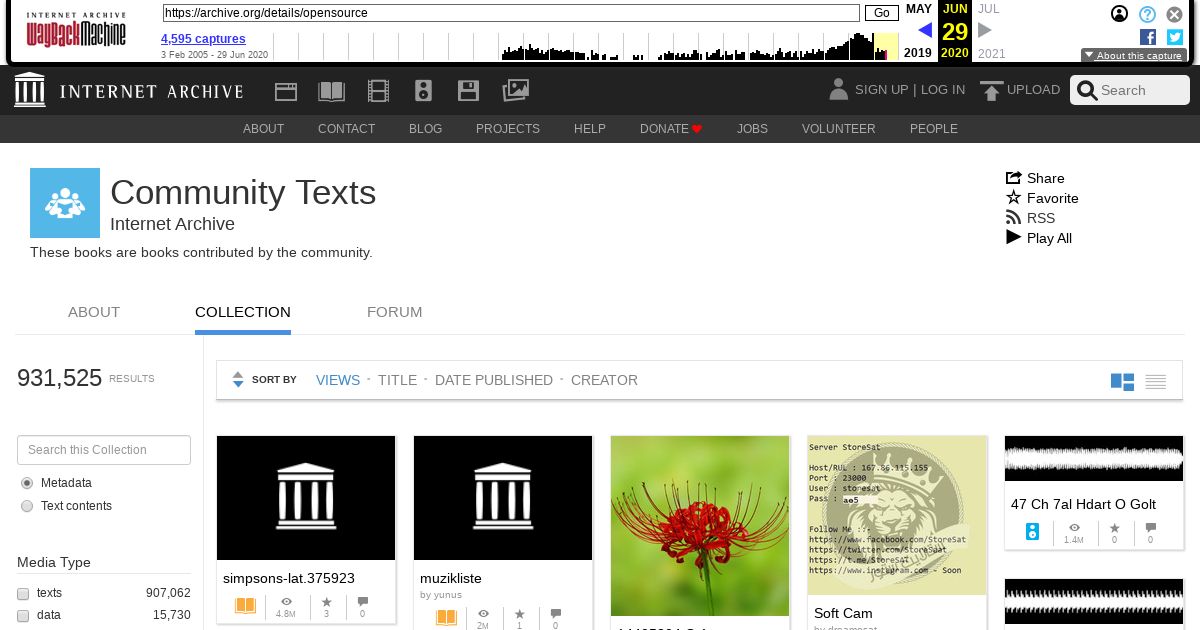Open the Texts book icon in navbar
The width and height of the screenshot is (1200, 630).
coord(331,91)
